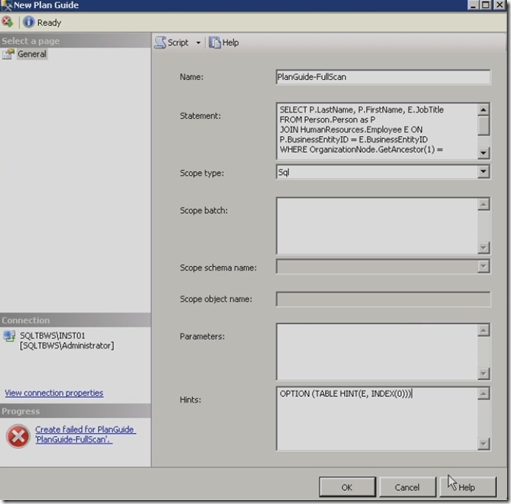Click the server connection icon
Image resolution: width=511 pixels, height=504 pixels.
[x=9, y=336]
